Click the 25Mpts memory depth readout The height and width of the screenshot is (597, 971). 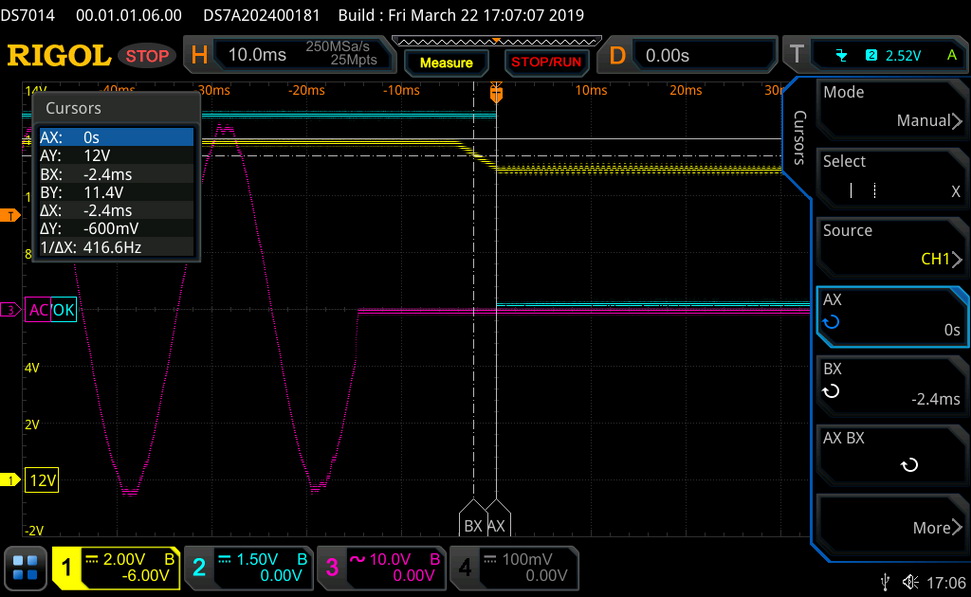(354, 60)
